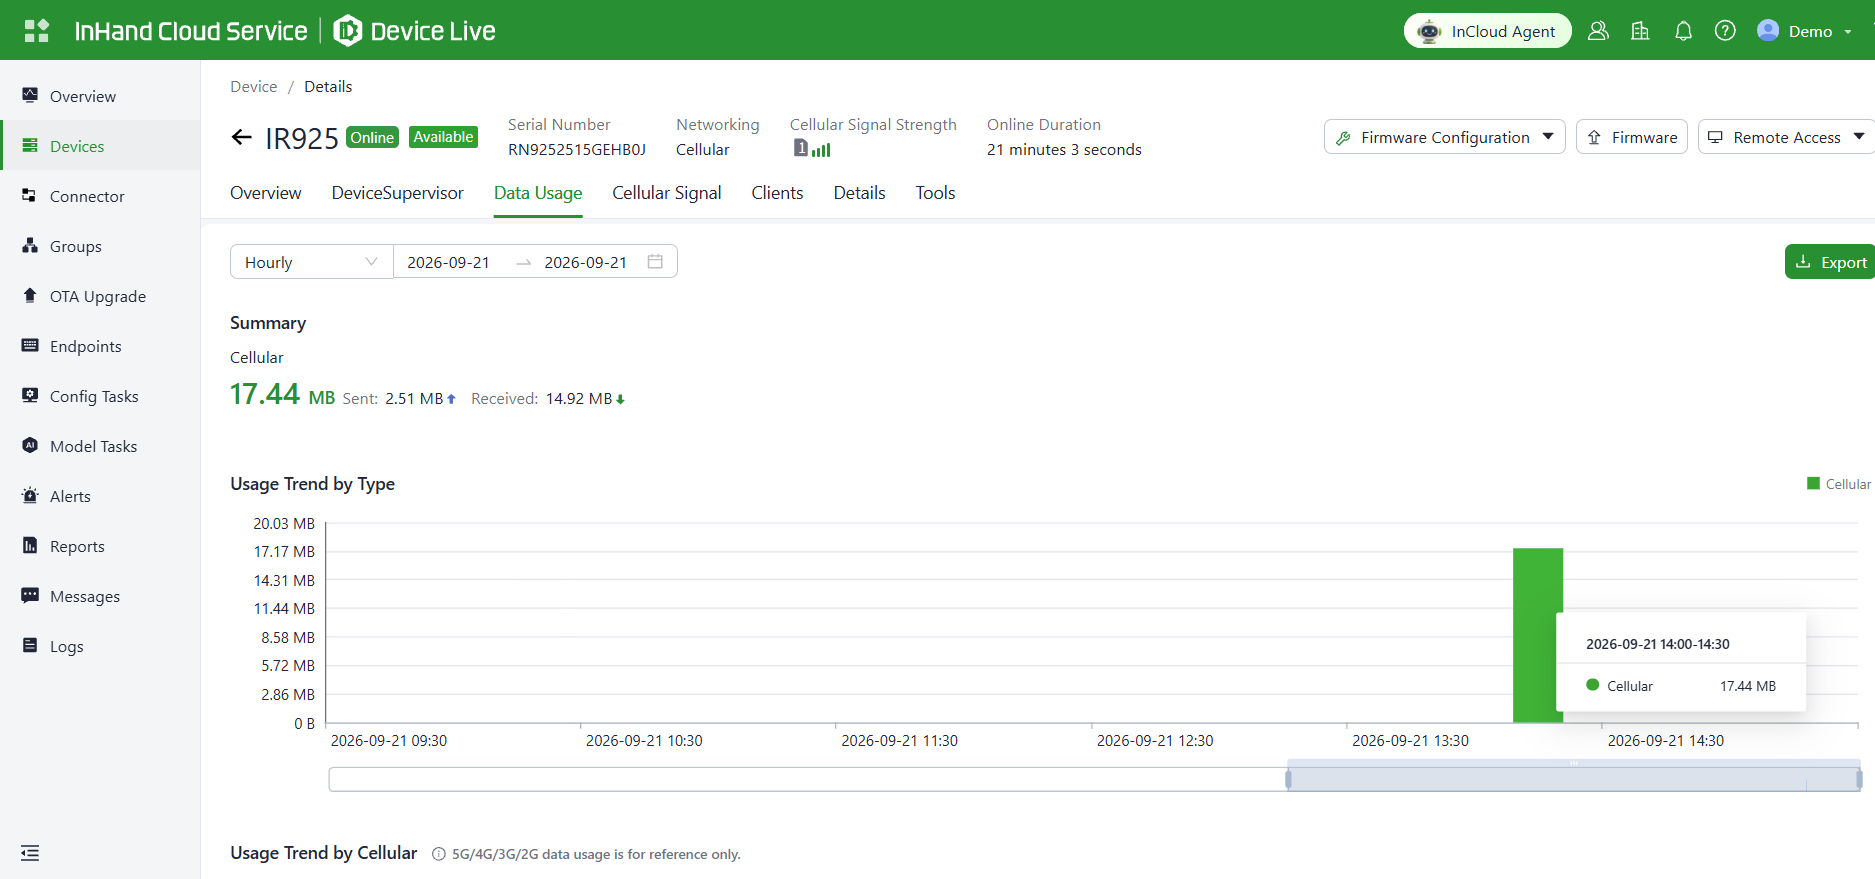Click the user management icon in header
The height and width of the screenshot is (879, 1875).
click(x=1598, y=31)
